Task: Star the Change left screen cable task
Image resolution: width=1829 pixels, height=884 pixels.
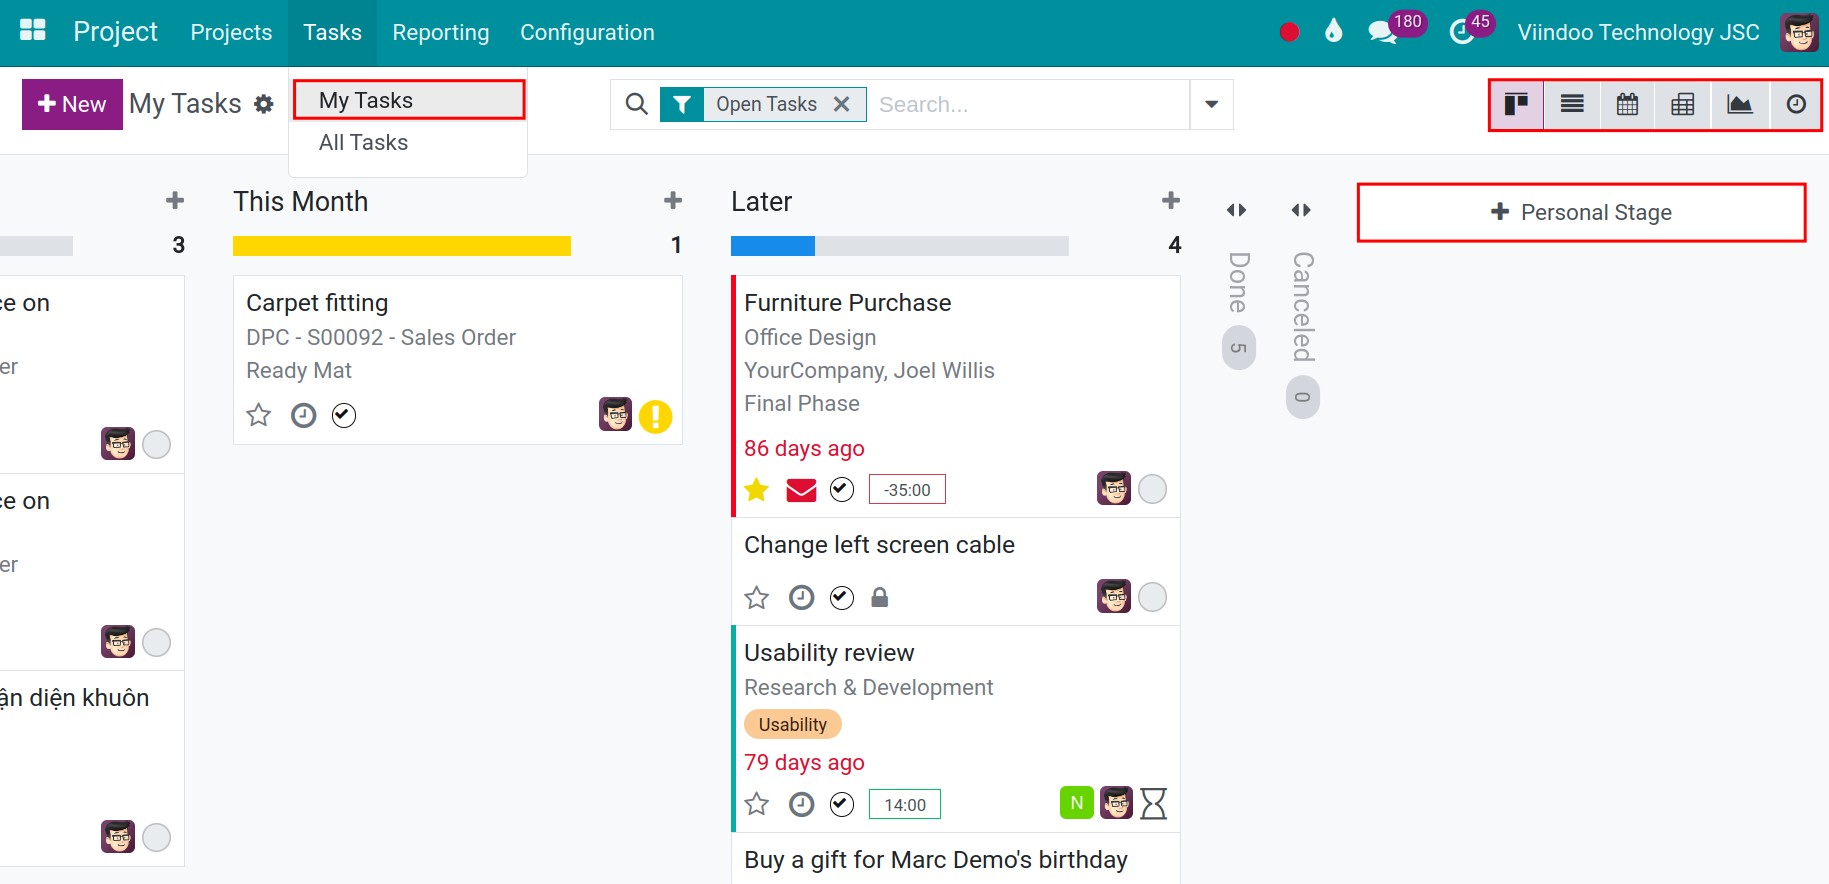Action: 757,598
